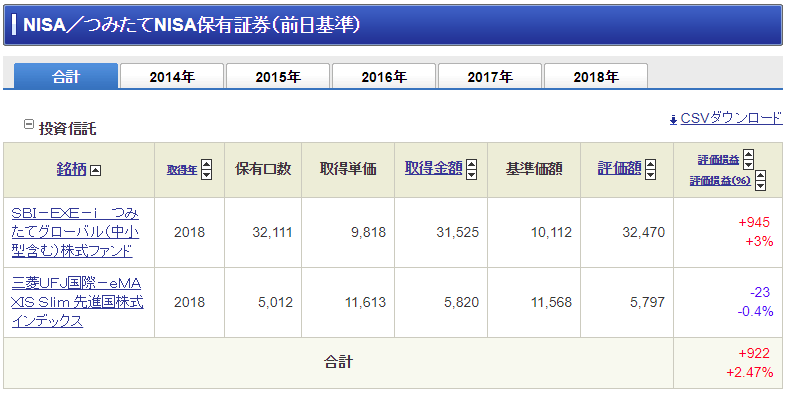
Task: Select the 投資信託 section heading
Action: click(68, 129)
